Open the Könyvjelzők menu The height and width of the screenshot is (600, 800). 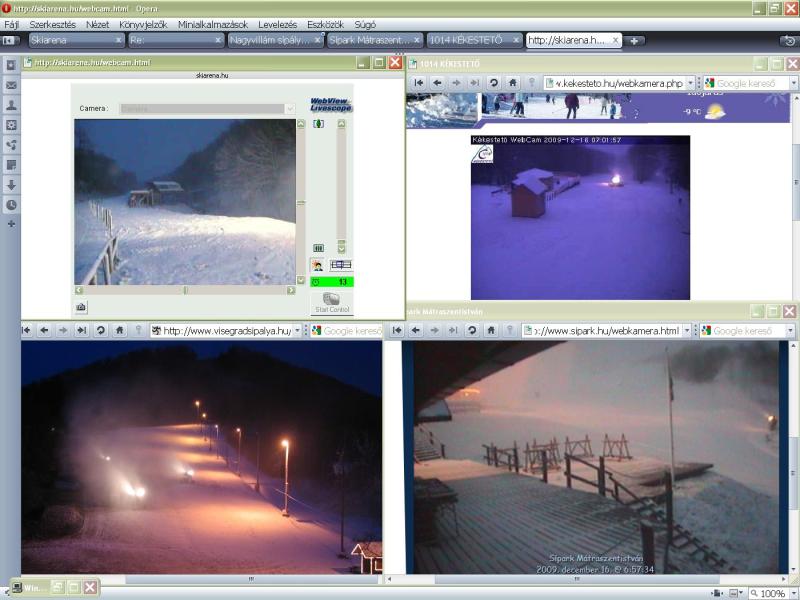point(143,24)
